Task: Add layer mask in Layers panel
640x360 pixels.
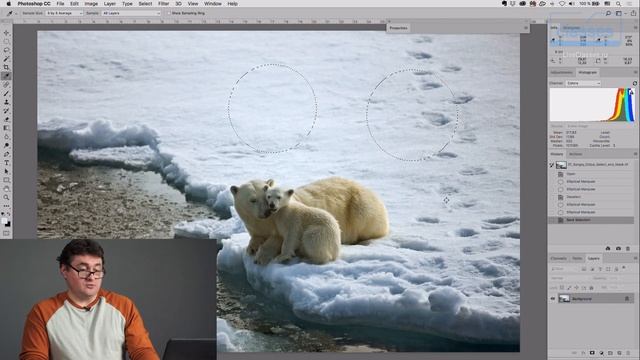Action: coord(592,353)
